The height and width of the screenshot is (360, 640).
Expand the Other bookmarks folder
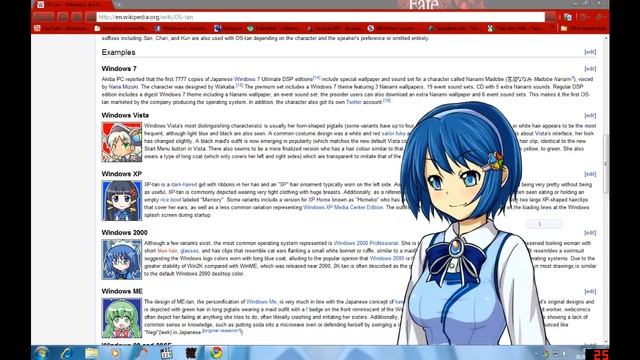[x=583, y=28]
